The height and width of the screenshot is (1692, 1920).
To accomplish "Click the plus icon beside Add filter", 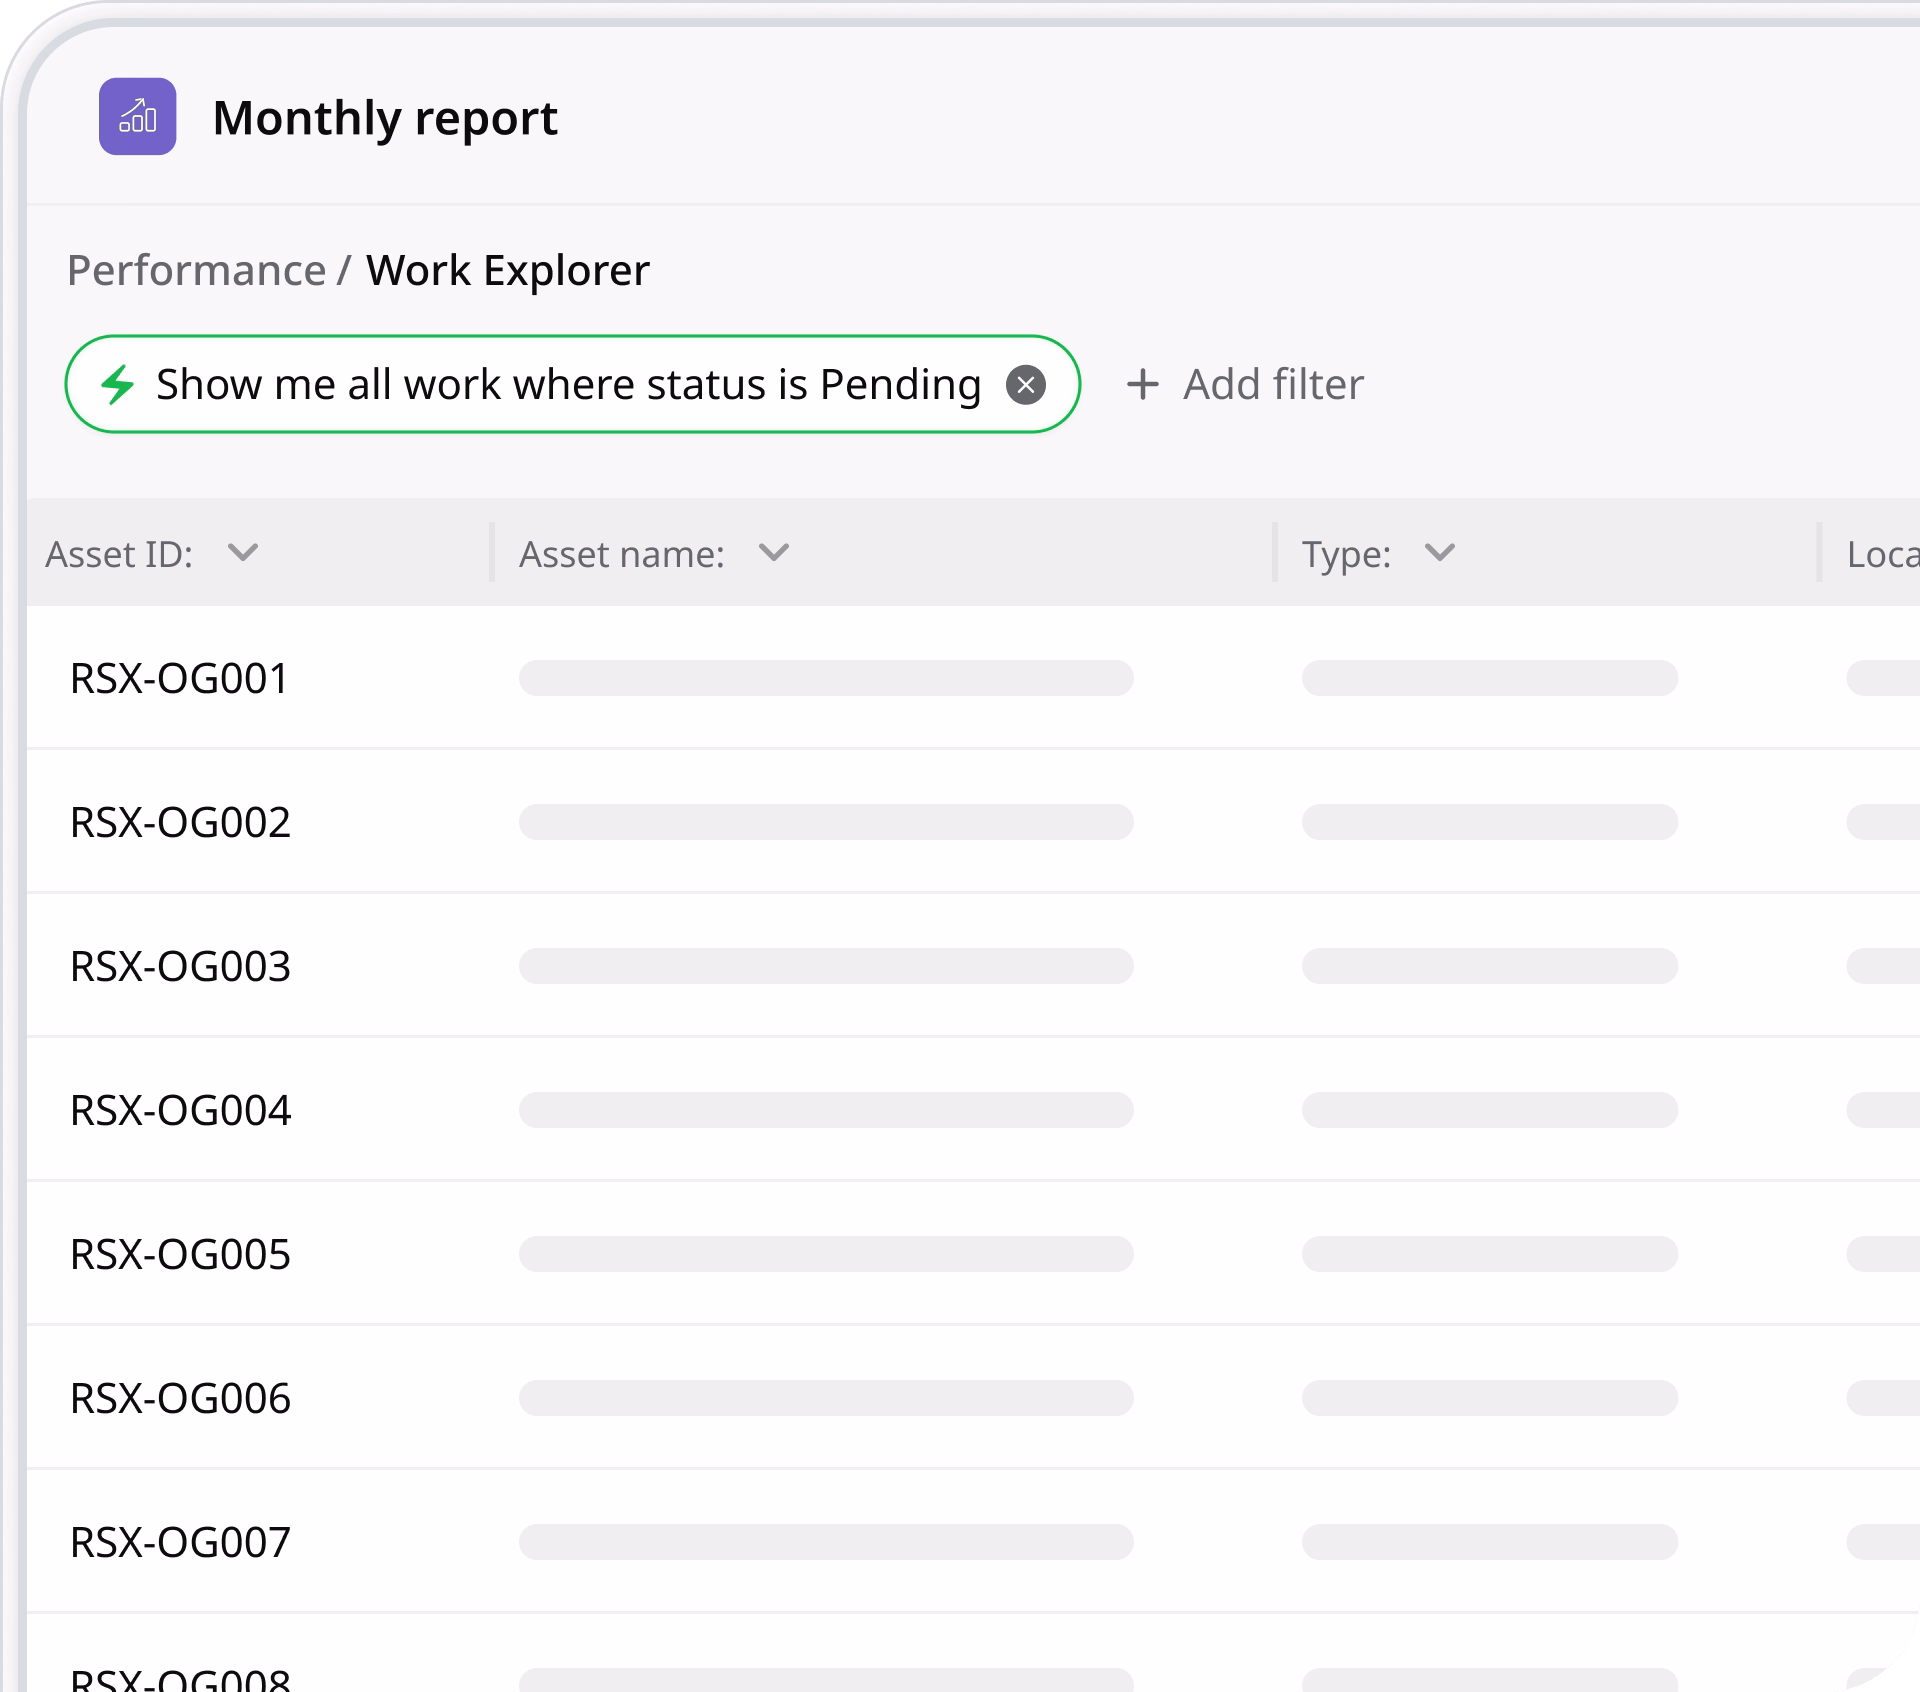I will [1142, 385].
